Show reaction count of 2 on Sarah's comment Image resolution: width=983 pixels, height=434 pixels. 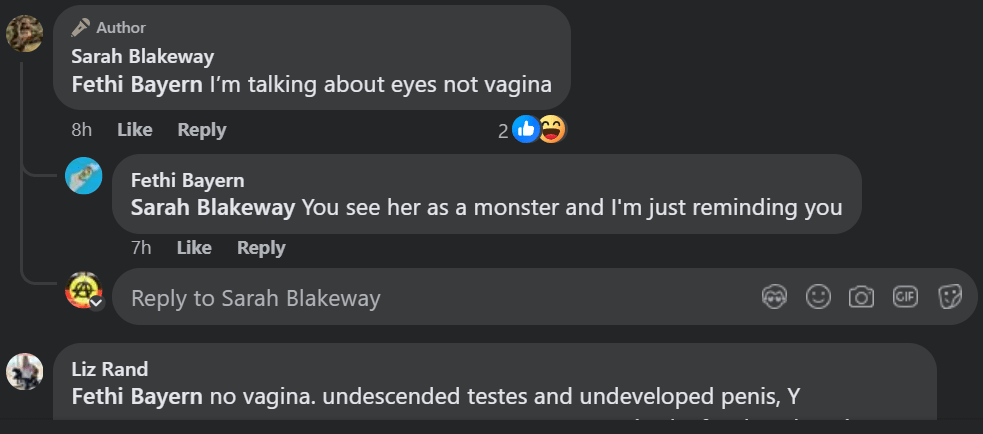coord(503,130)
